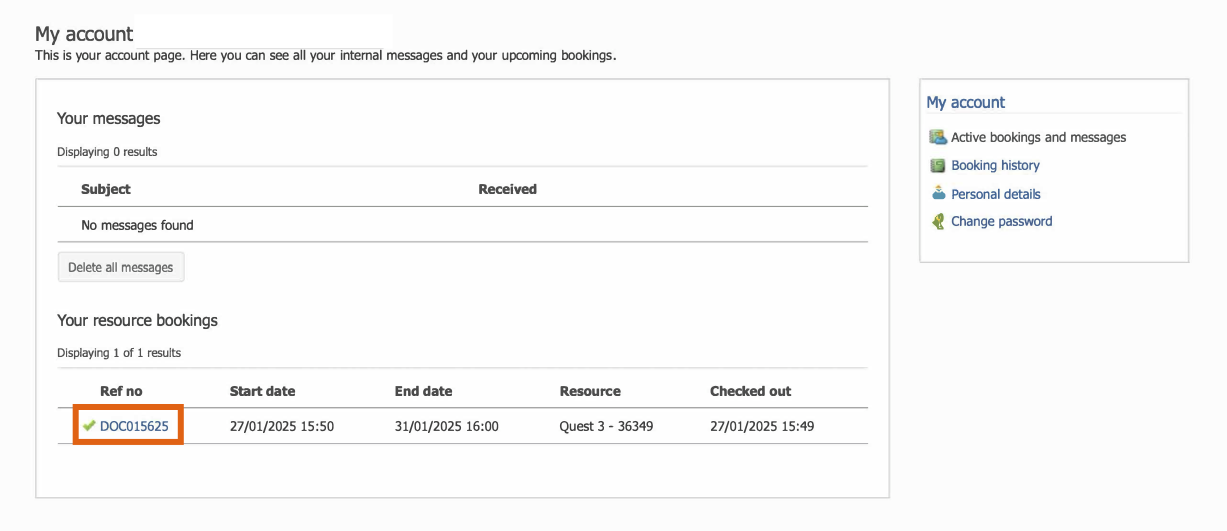Open the Booking history link

[995, 165]
